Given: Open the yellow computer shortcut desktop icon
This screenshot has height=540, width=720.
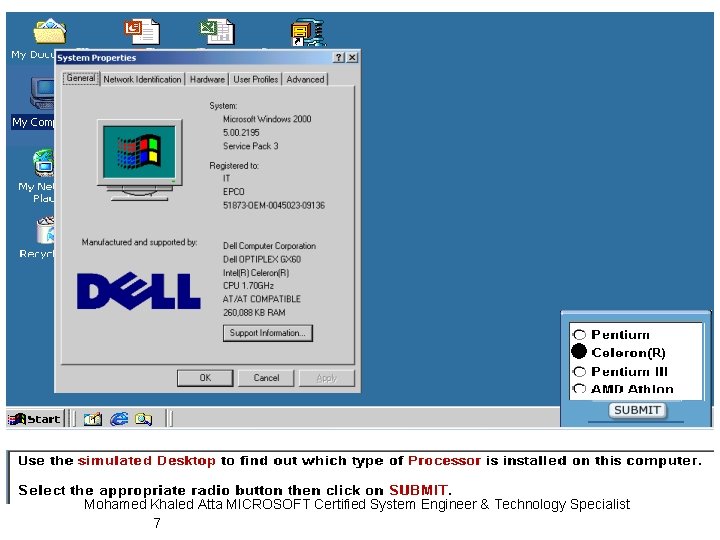Looking at the screenshot, I should pyautogui.click(x=308, y=32).
